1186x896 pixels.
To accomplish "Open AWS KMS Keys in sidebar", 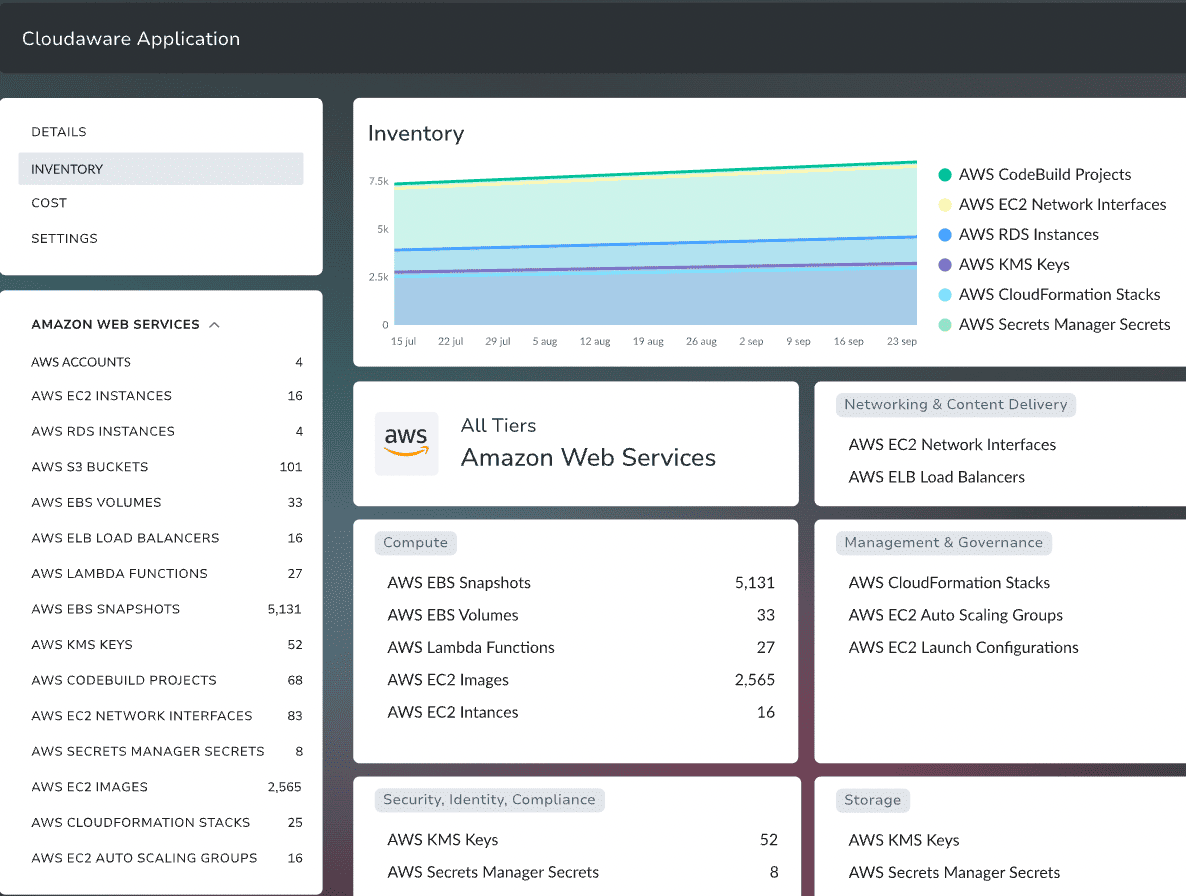I will pyautogui.click(x=82, y=644).
